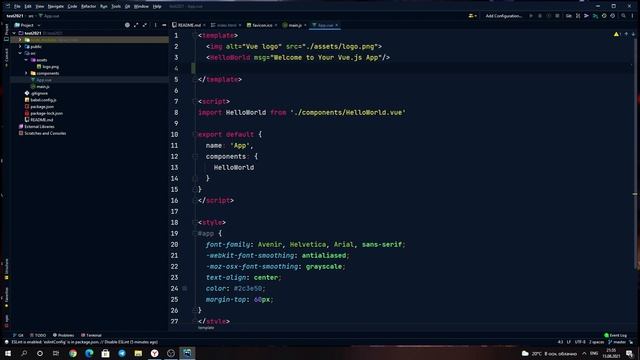640x360 pixels.
Task: Click the color swatch on line 24
Action: pos(185,289)
